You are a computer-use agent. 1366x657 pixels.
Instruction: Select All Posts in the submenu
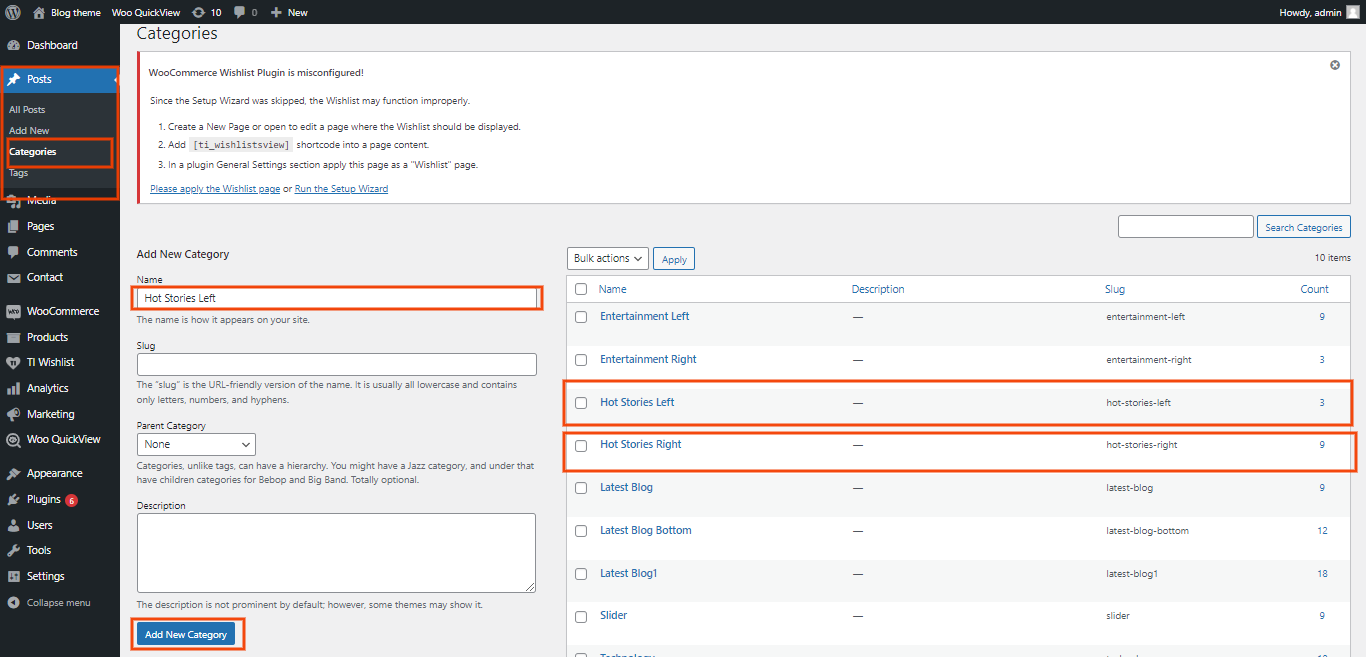pyautogui.click(x=27, y=110)
